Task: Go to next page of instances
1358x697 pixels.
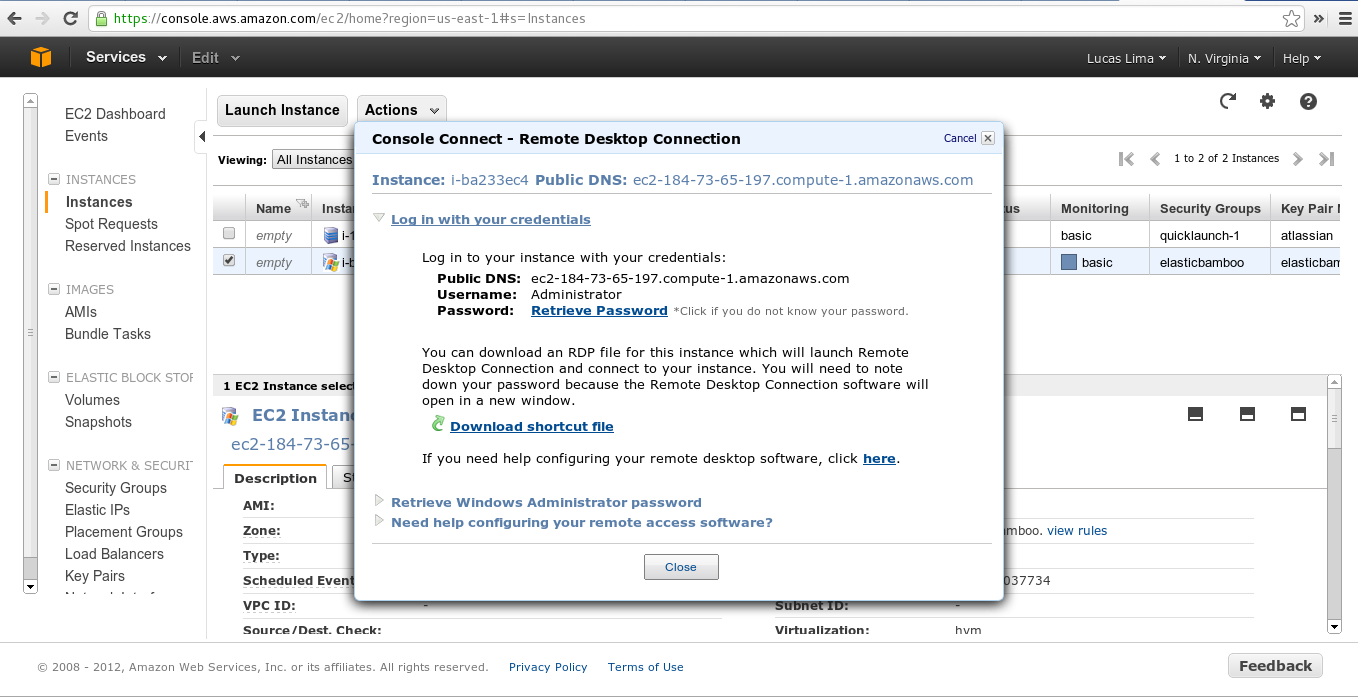Action: (x=1298, y=159)
